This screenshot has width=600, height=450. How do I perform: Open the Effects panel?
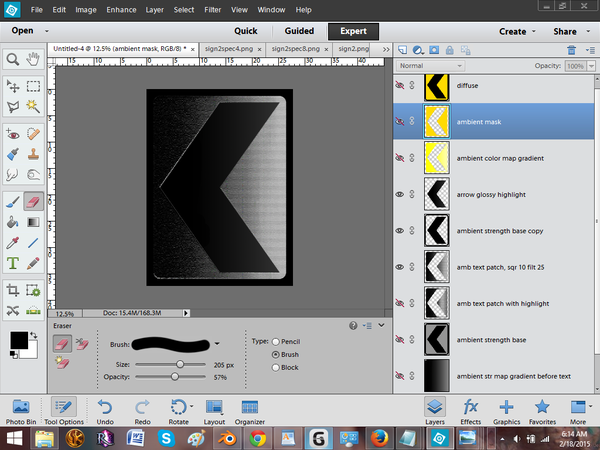(471, 406)
